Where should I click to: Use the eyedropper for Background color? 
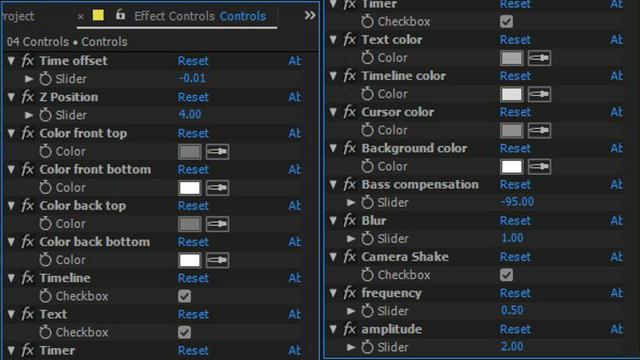[x=539, y=167]
